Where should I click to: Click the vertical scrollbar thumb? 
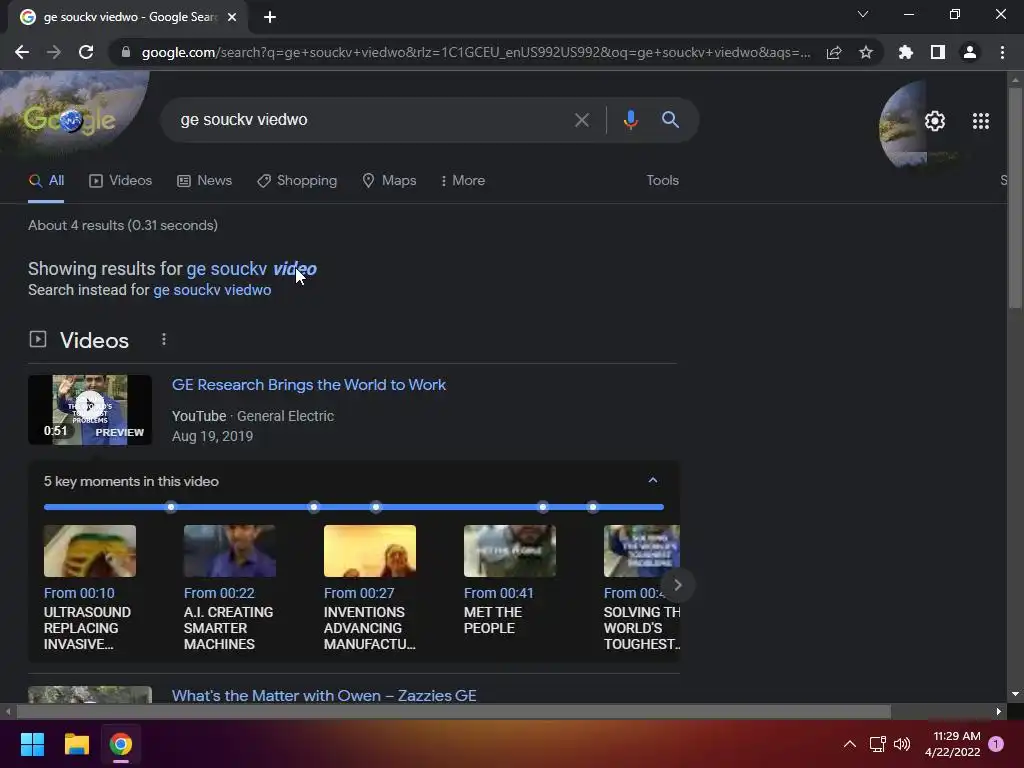[x=1015, y=196]
